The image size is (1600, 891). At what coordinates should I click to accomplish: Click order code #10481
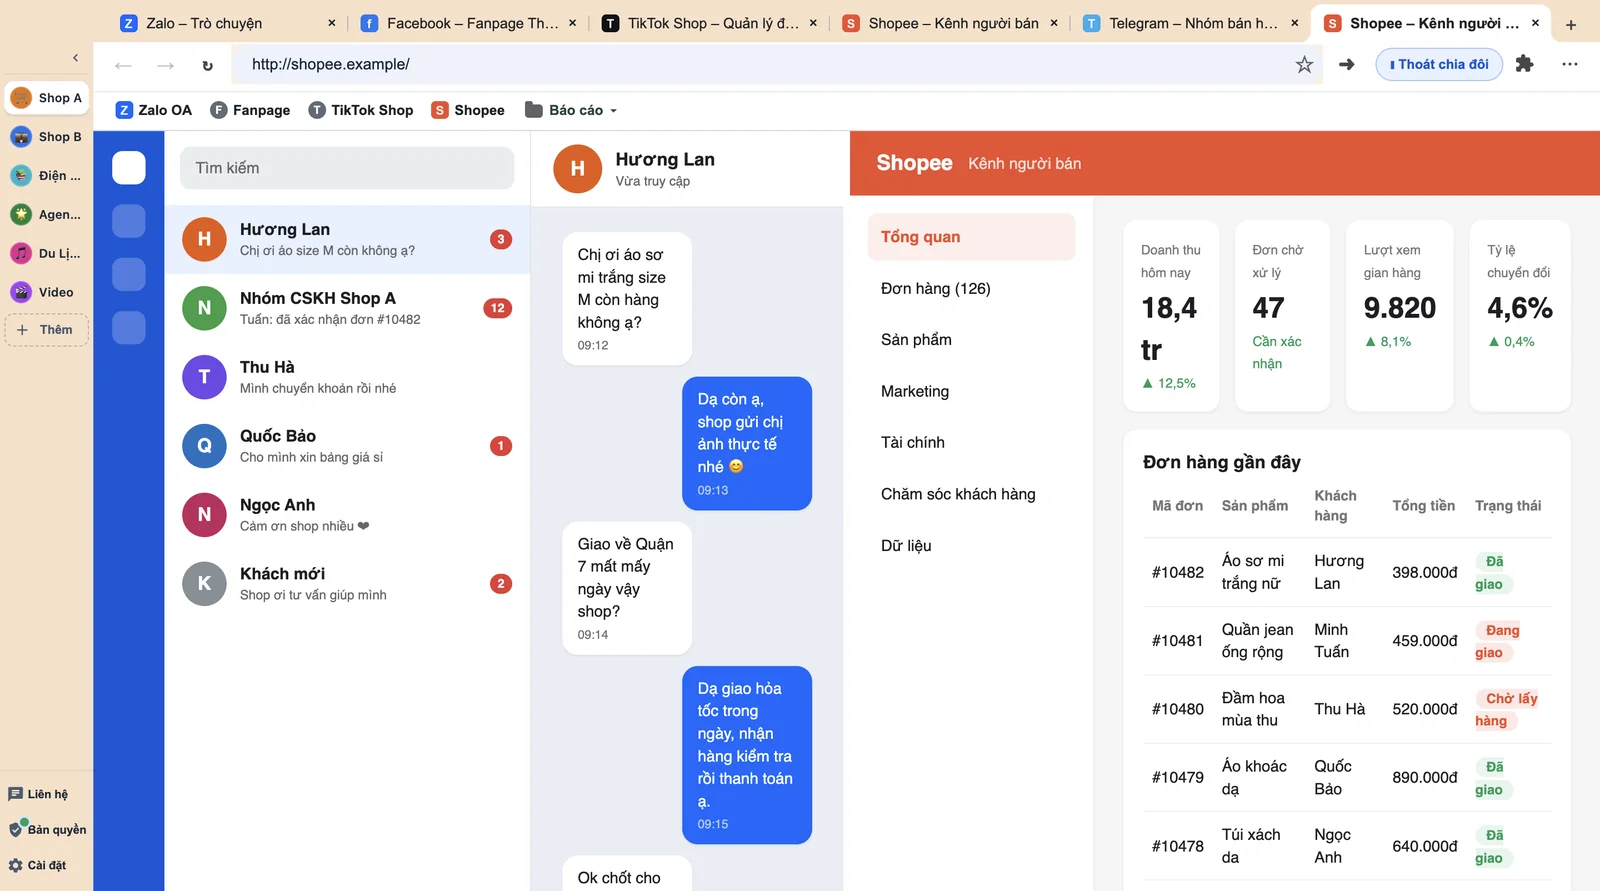coord(1177,641)
